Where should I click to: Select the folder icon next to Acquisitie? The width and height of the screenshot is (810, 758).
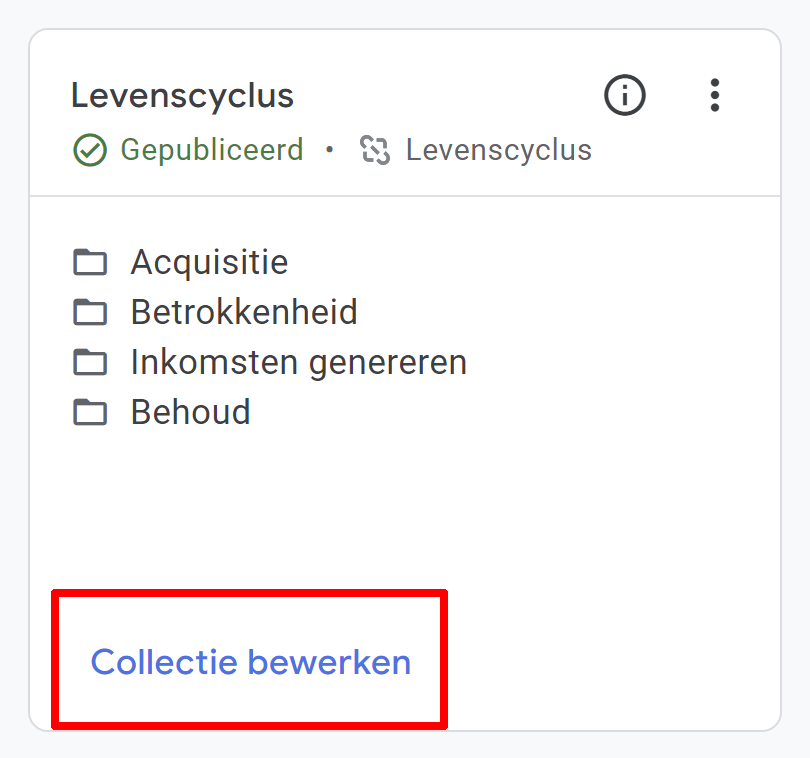point(91,262)
